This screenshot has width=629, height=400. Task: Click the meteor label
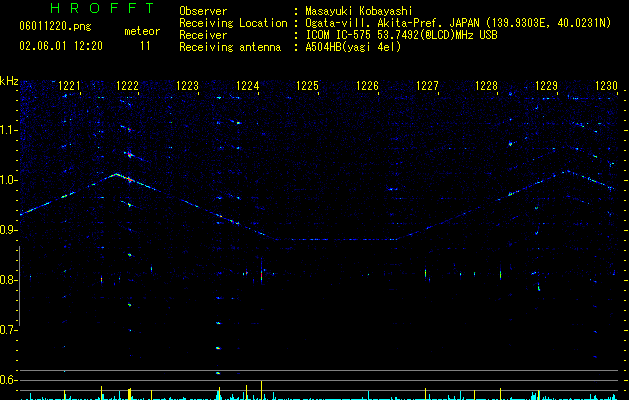coord(142,31)
